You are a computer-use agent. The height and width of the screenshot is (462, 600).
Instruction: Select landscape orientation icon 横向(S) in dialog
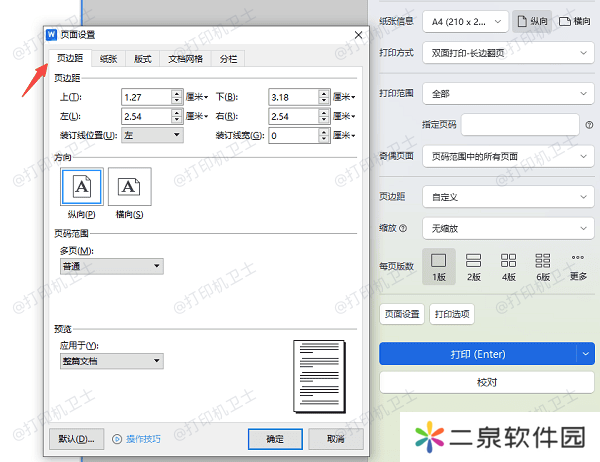[x=129, y=187]
